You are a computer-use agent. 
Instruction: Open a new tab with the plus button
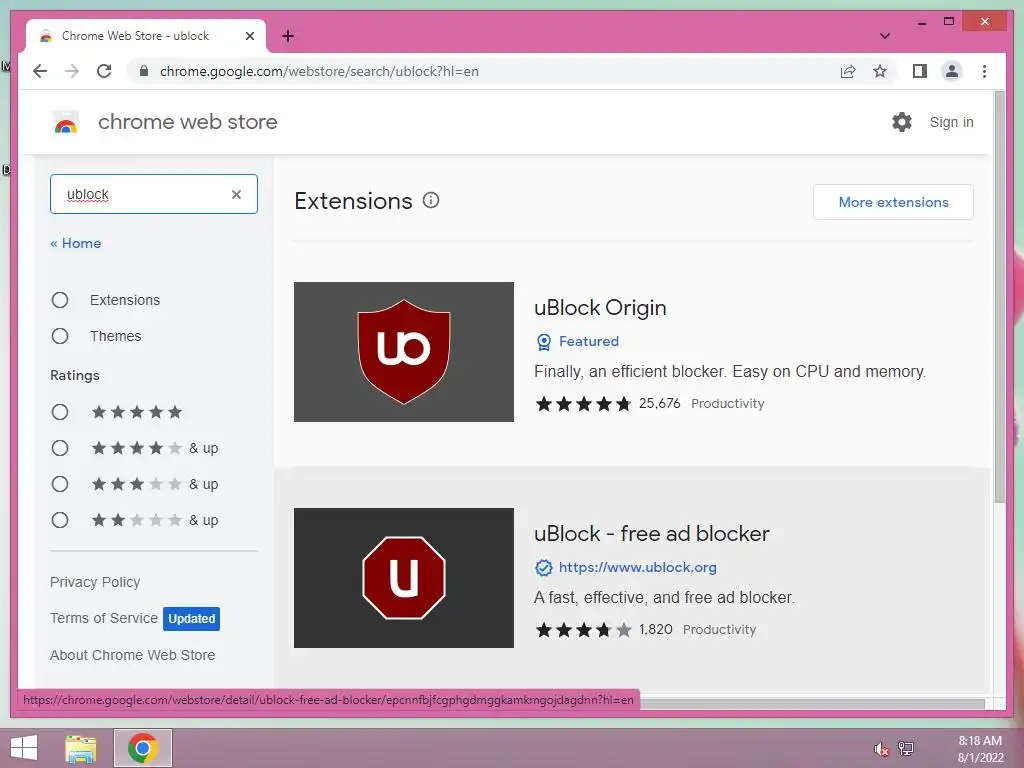[x=288, y=36]
